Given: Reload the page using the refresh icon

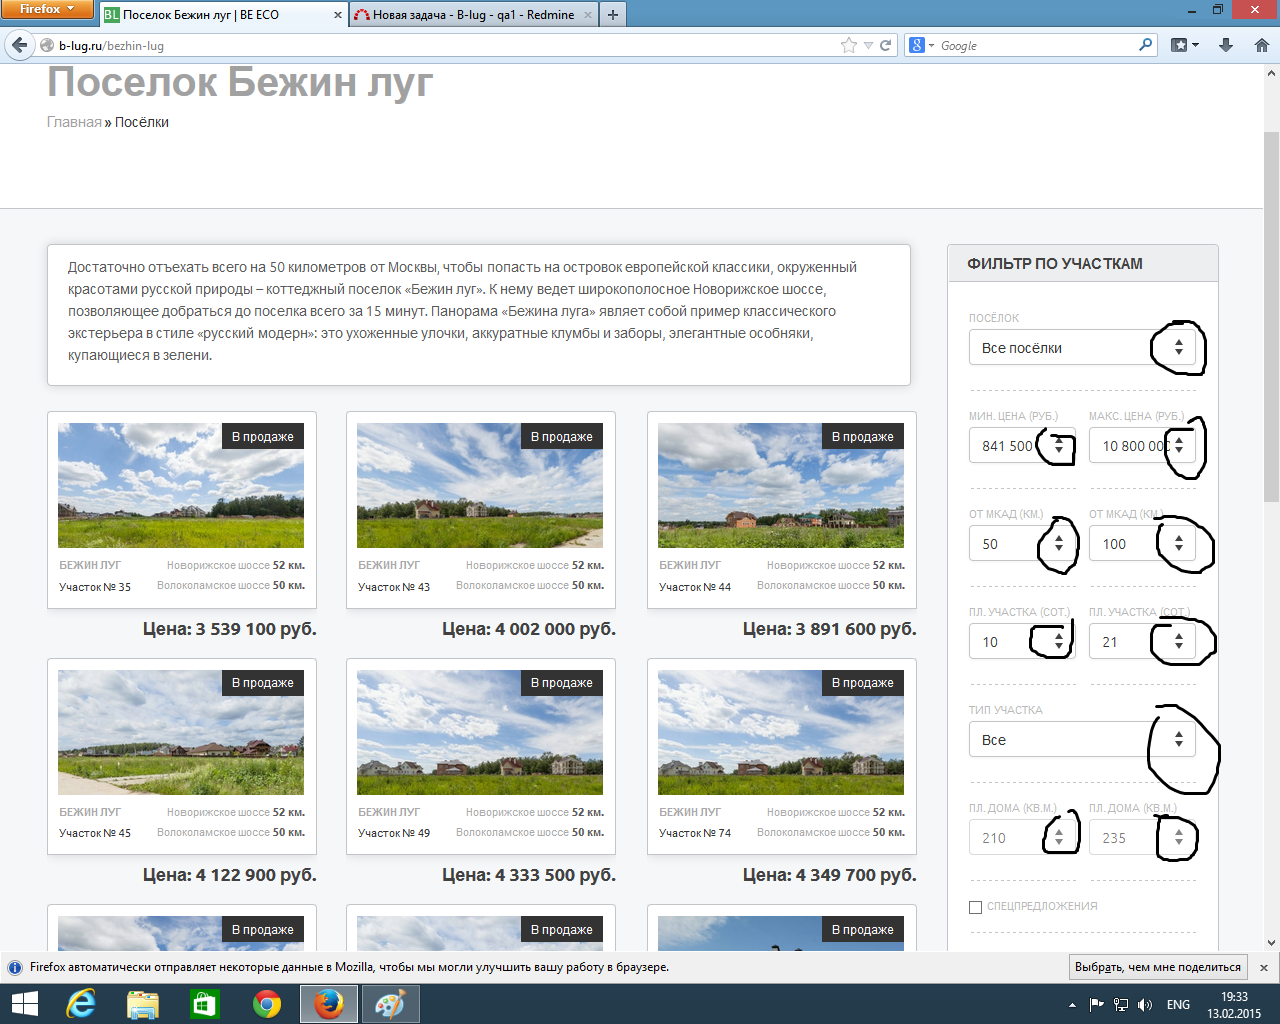Looking at the screenshot, I should click(885, 45).
